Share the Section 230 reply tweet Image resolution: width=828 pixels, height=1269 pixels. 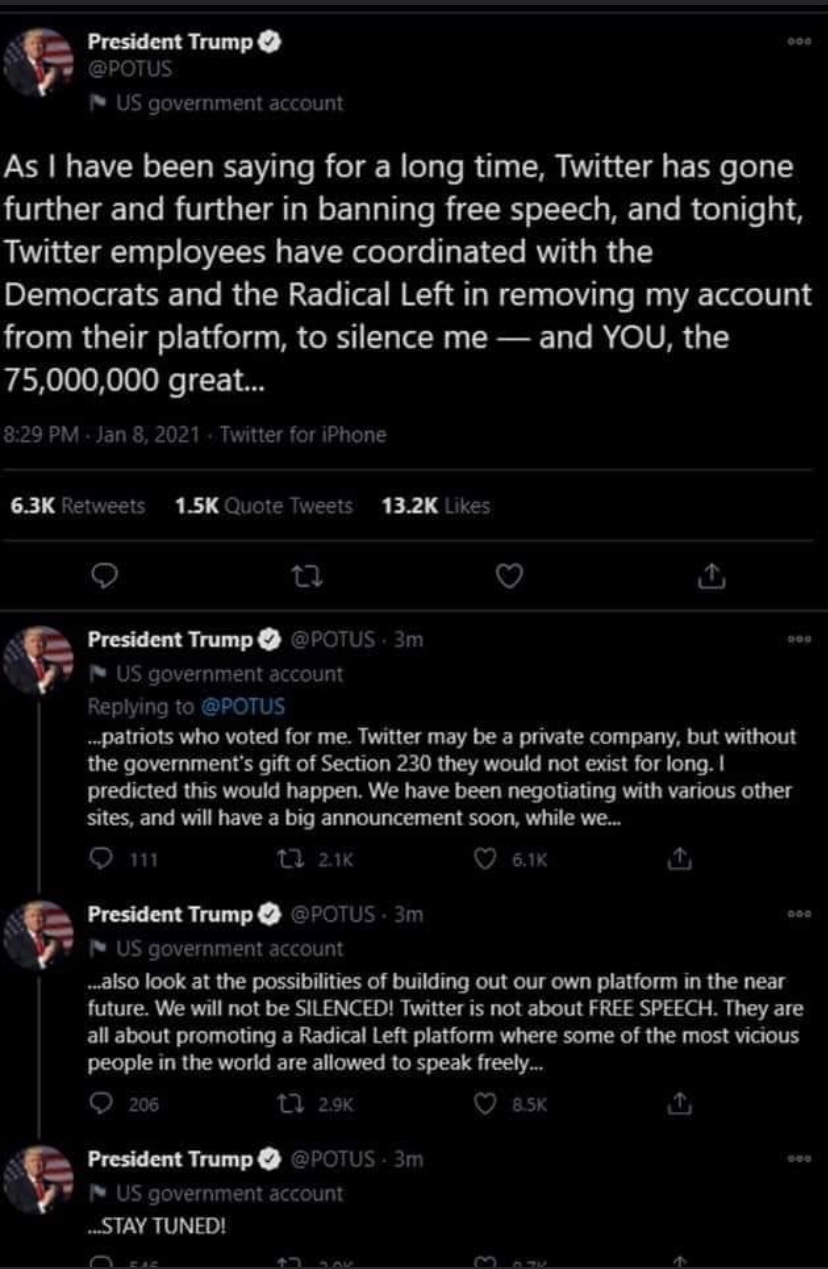tap(679, 858)
